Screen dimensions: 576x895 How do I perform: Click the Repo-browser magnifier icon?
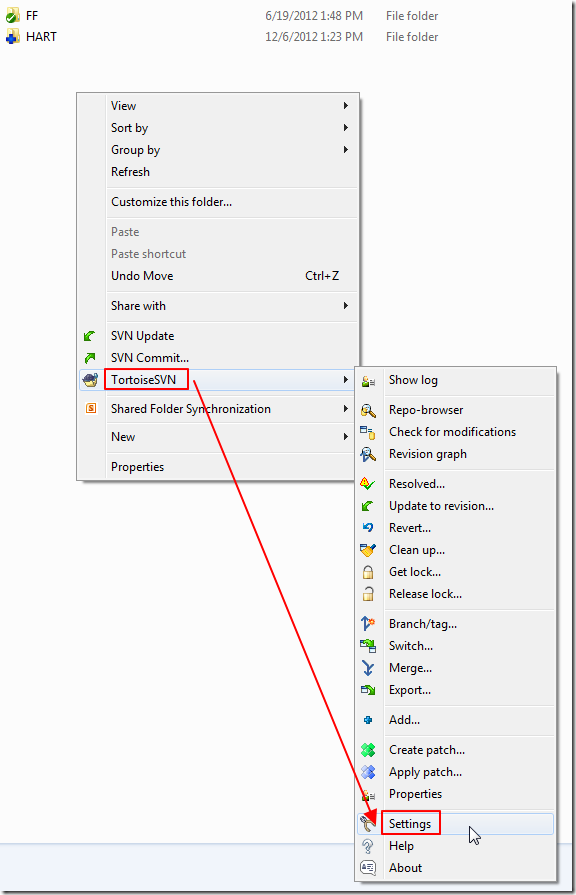(368, 410)
